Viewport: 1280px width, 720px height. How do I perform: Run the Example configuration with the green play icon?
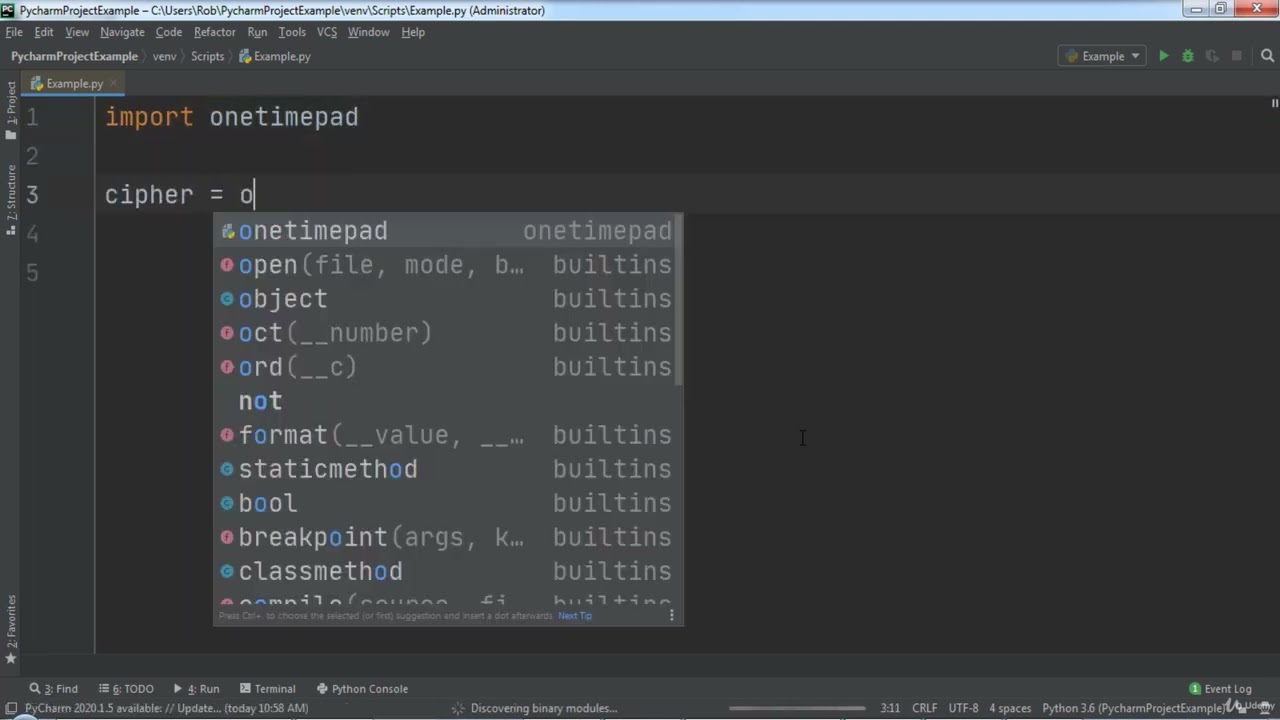(x=1163, y=57)
